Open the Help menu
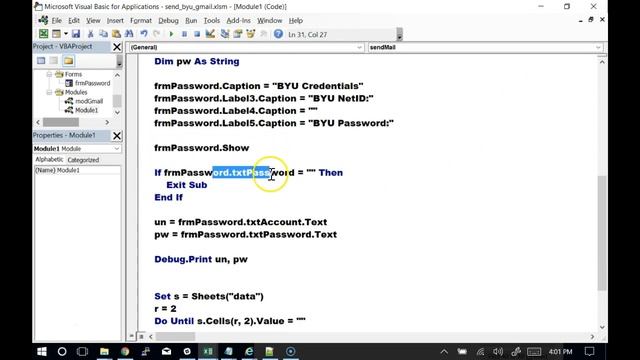Screen dimensions: 640x360 click(x=296, y=20)
